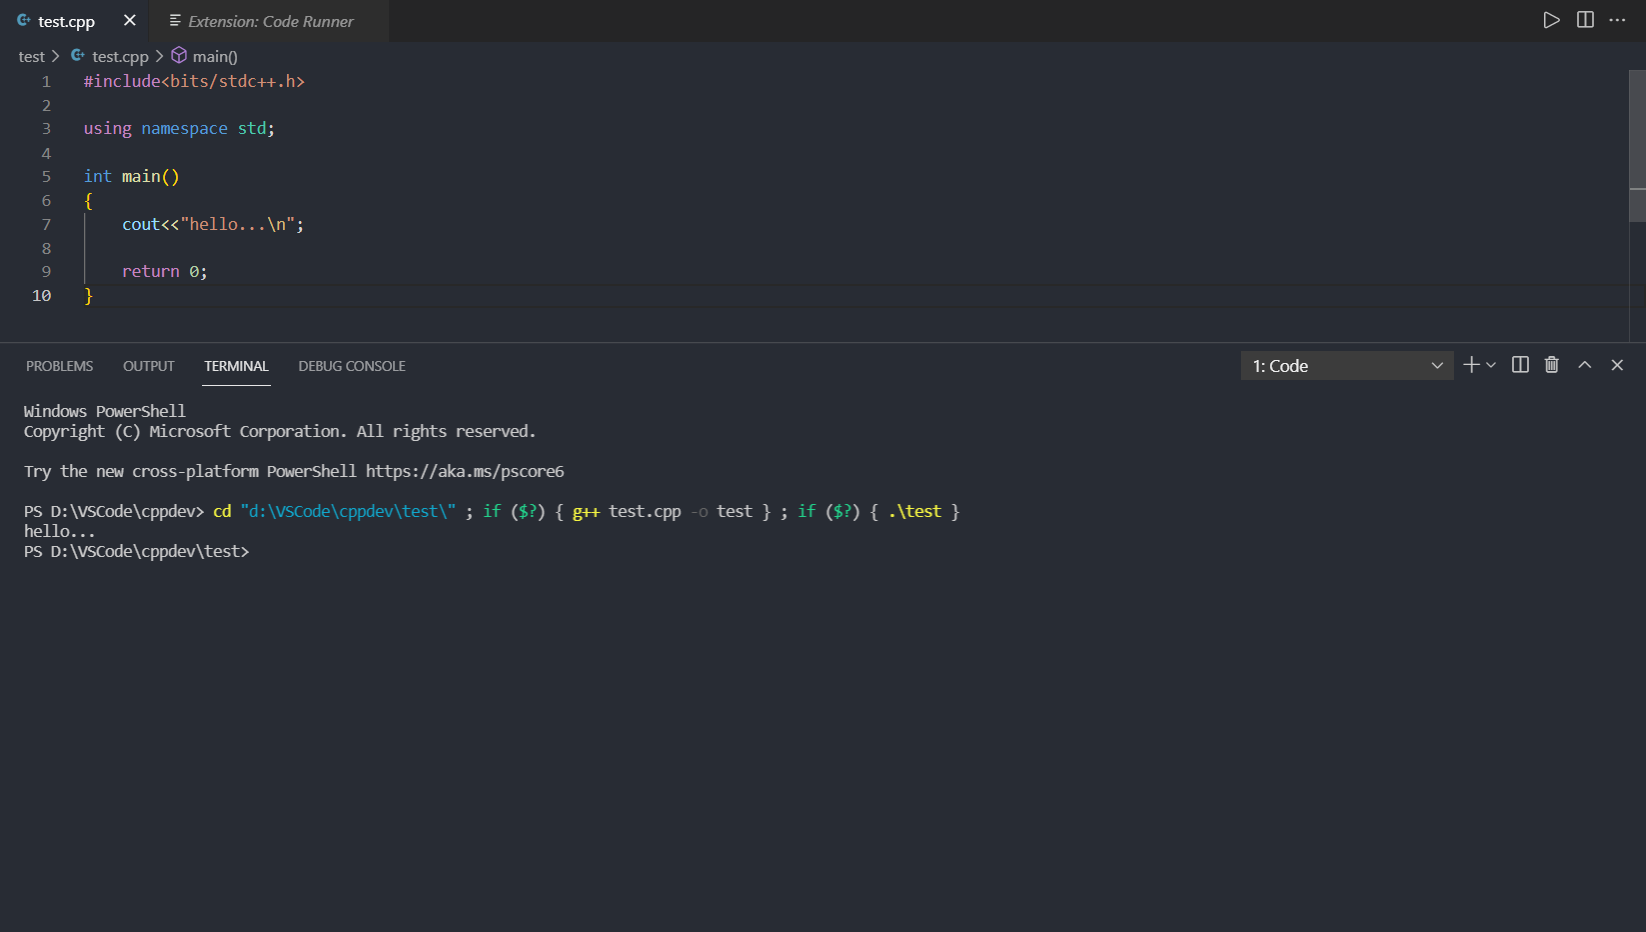The height and width of the screenshot is (932, 1646).
Task: Close the test.cpp editor tab
Action: point(129,20)
